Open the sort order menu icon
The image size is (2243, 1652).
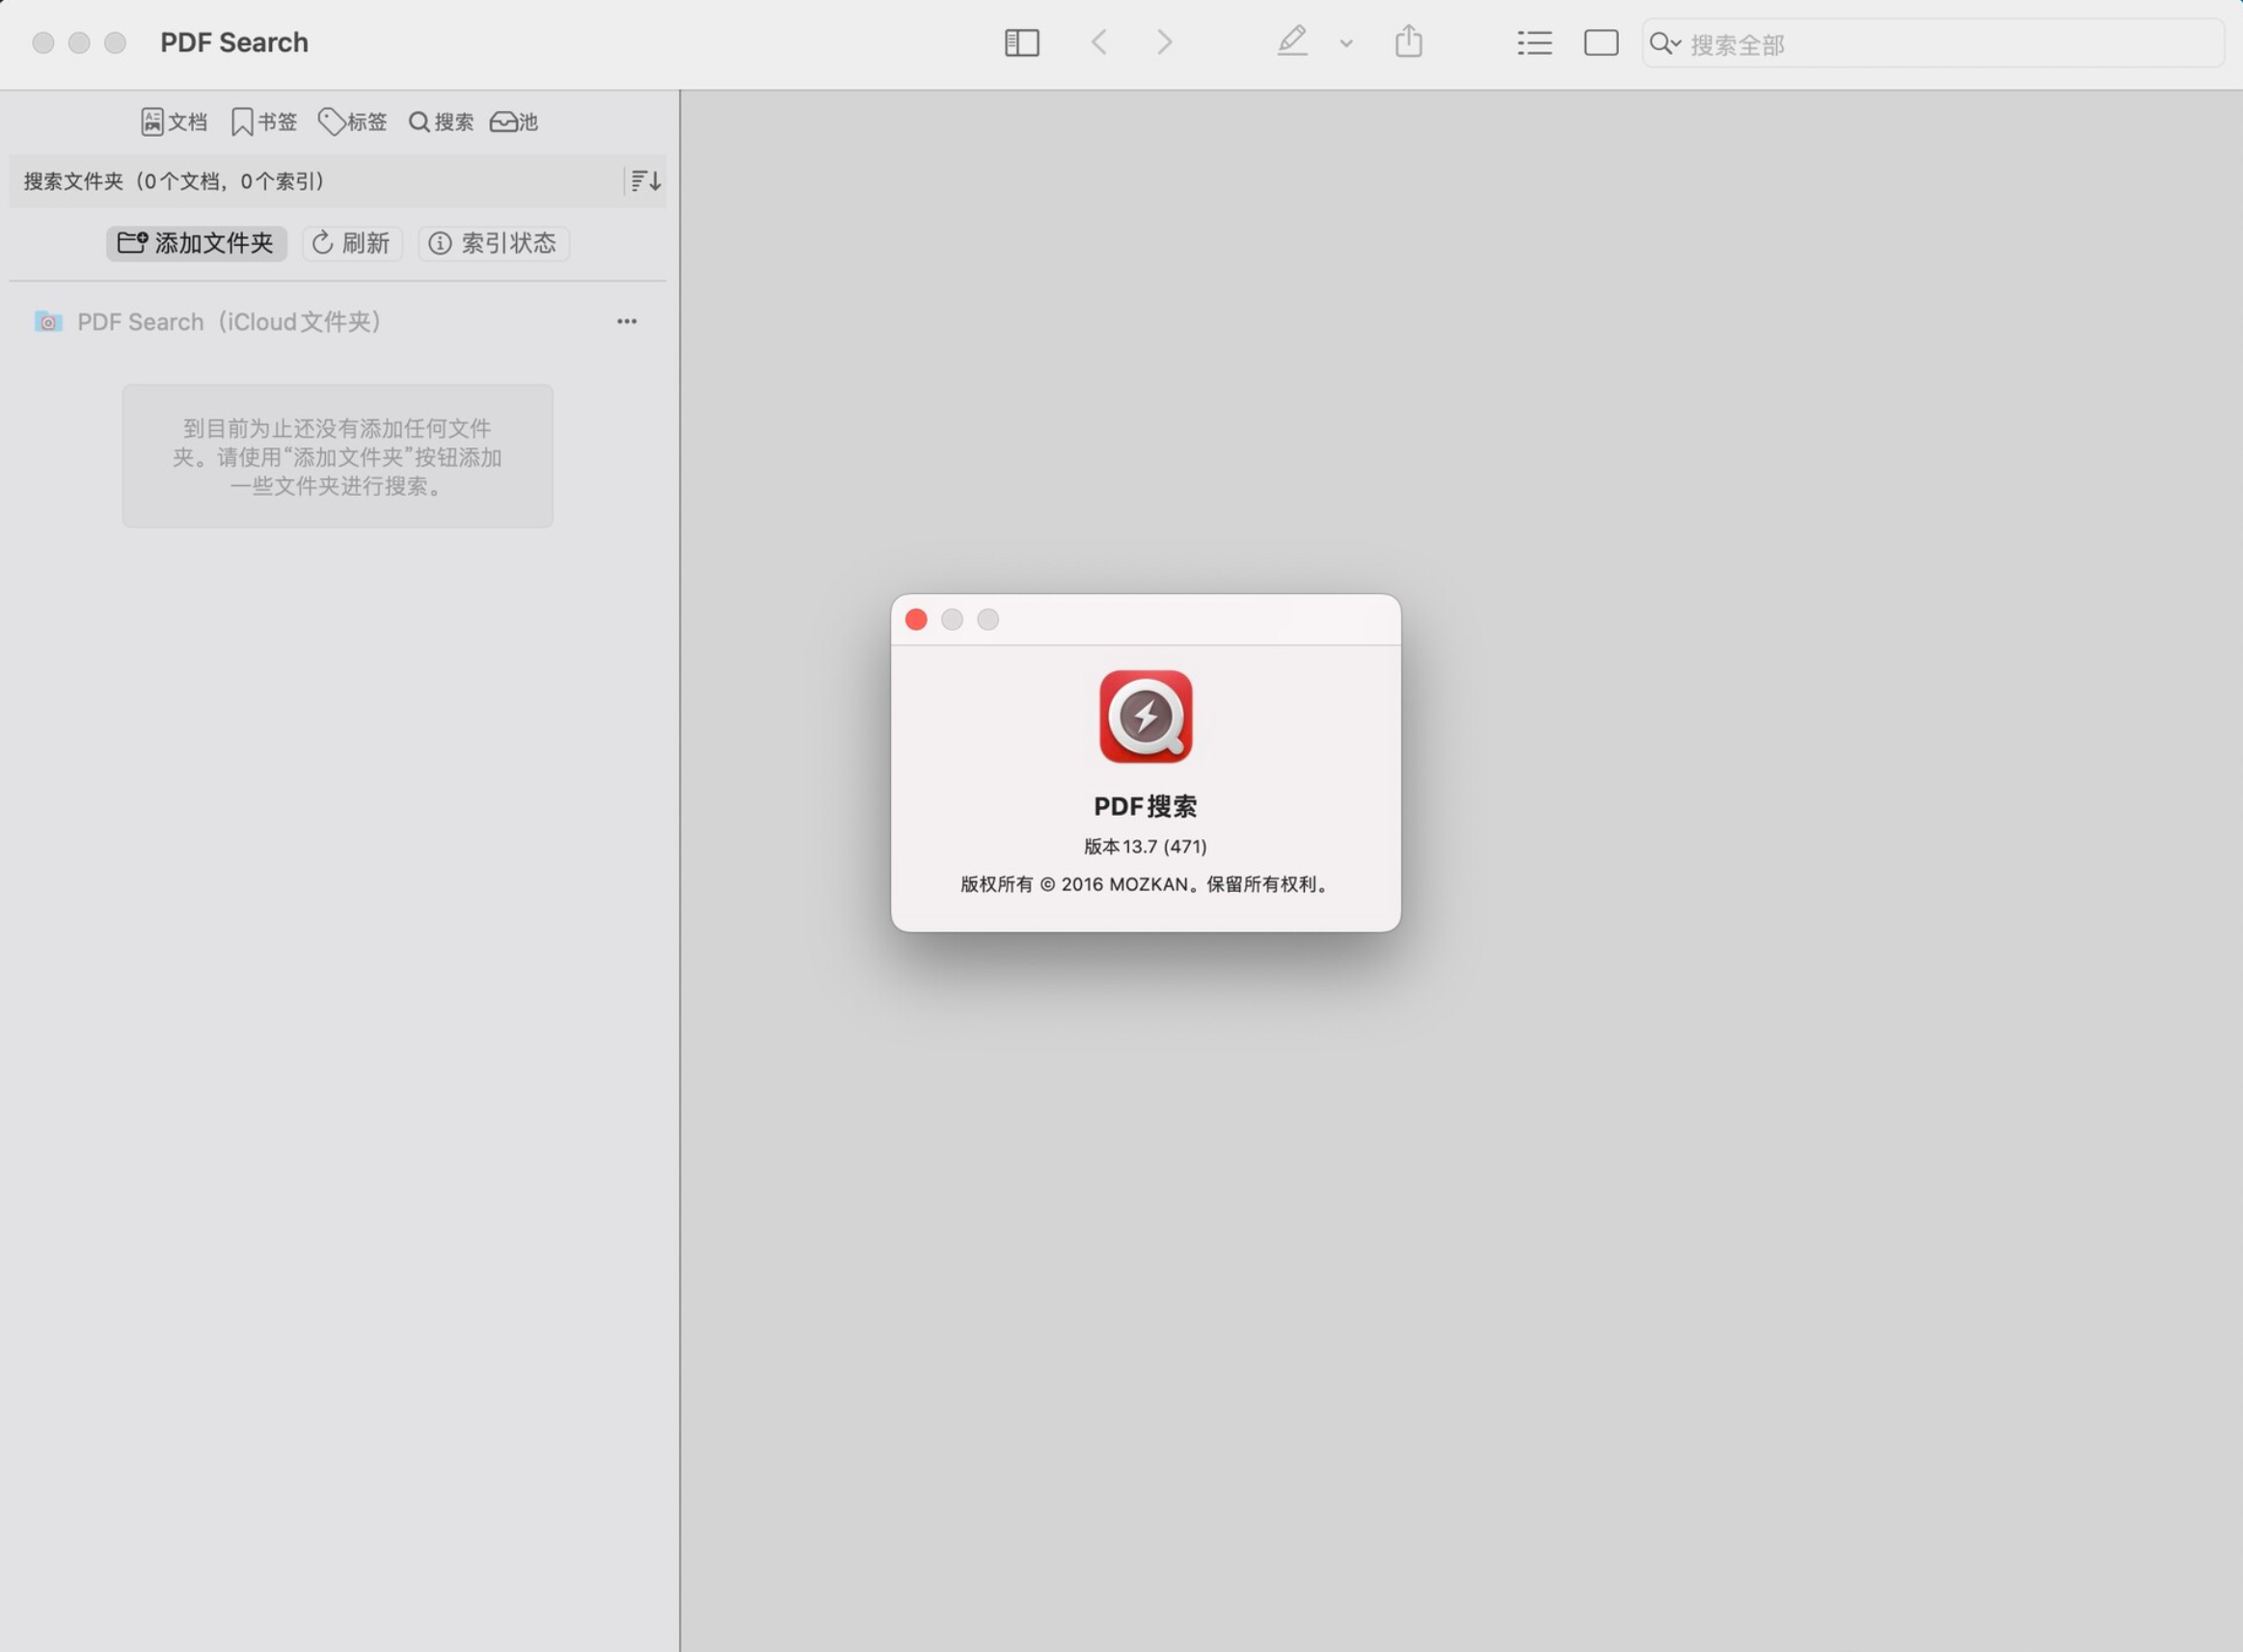tap(645, 181)
